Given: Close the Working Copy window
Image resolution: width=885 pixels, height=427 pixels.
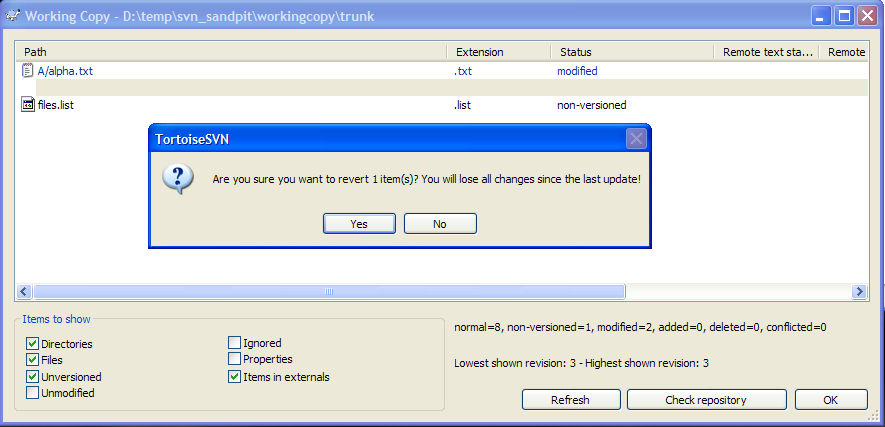Looking at the screenshot, I should click(867, 16).
